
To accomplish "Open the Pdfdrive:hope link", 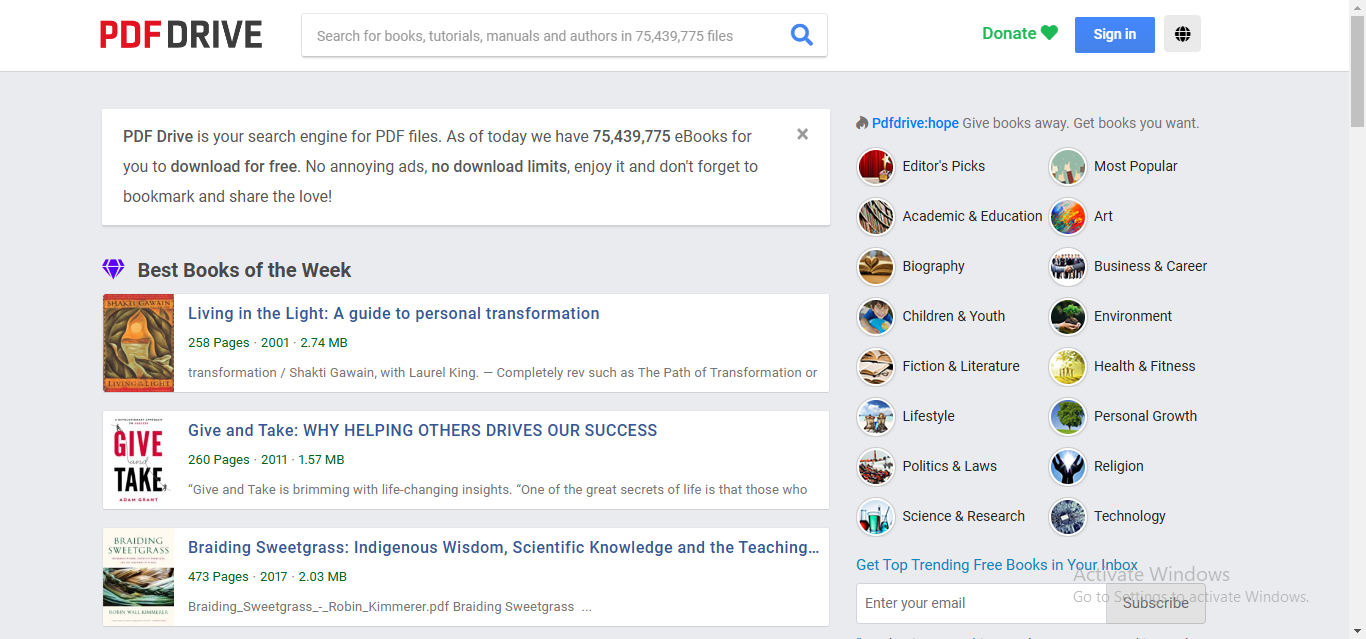I will tap(914, 123).
